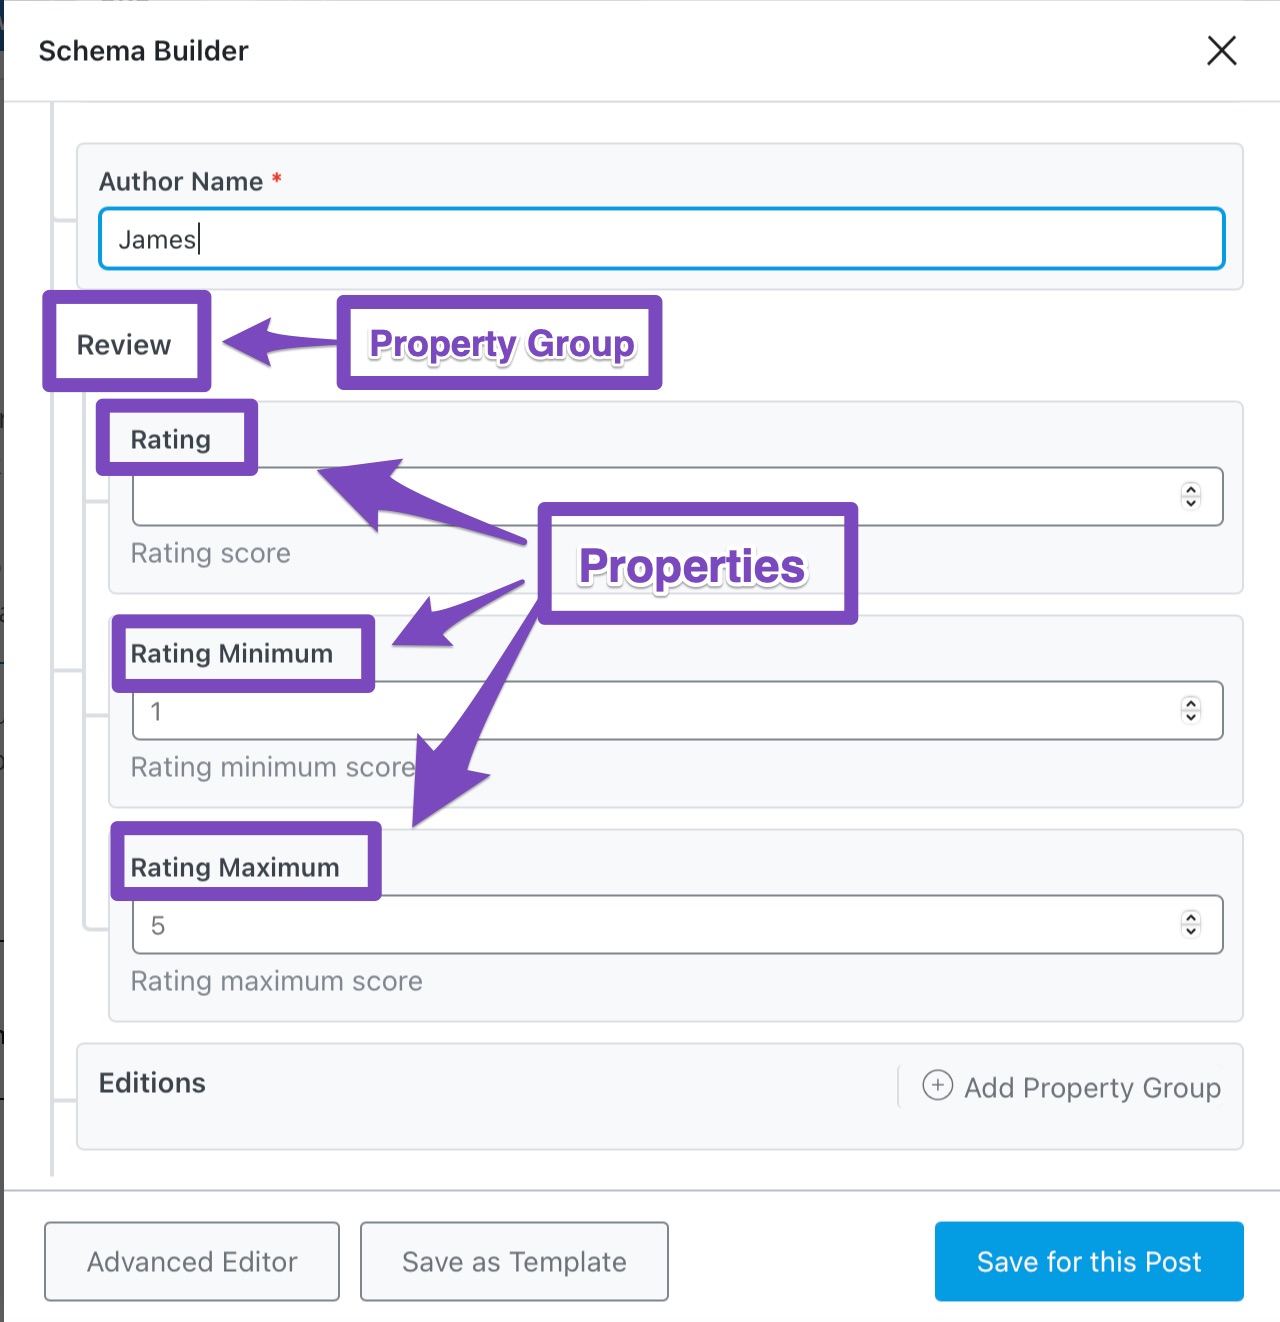Select the Rating Minimum number field
This screenshot has width=1280, height=1322.
point(677,711)
